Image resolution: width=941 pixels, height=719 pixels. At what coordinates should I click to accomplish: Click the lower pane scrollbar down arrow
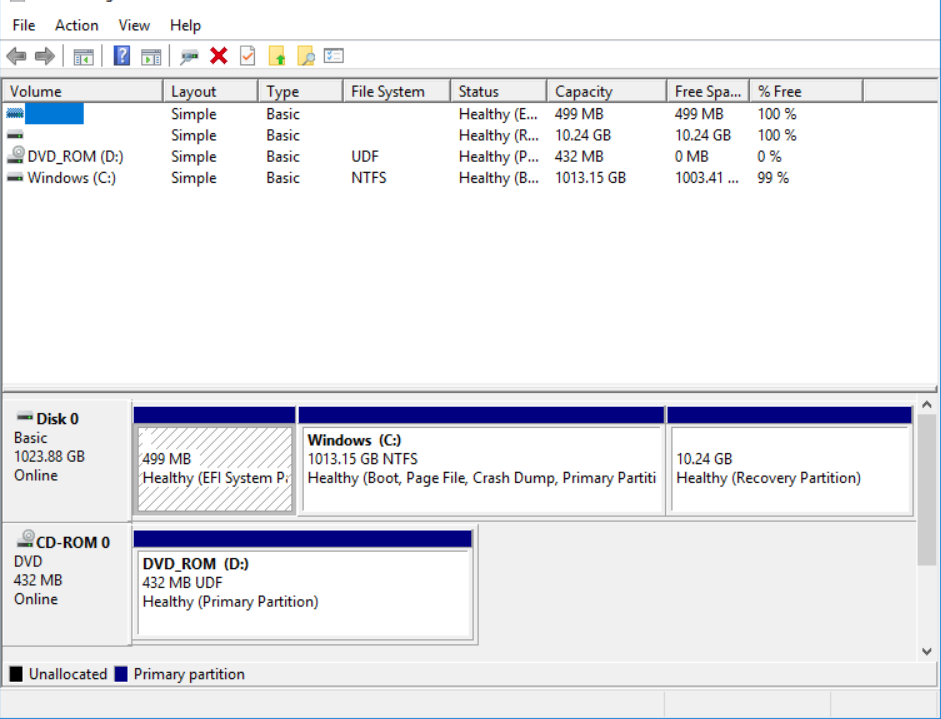927,651
